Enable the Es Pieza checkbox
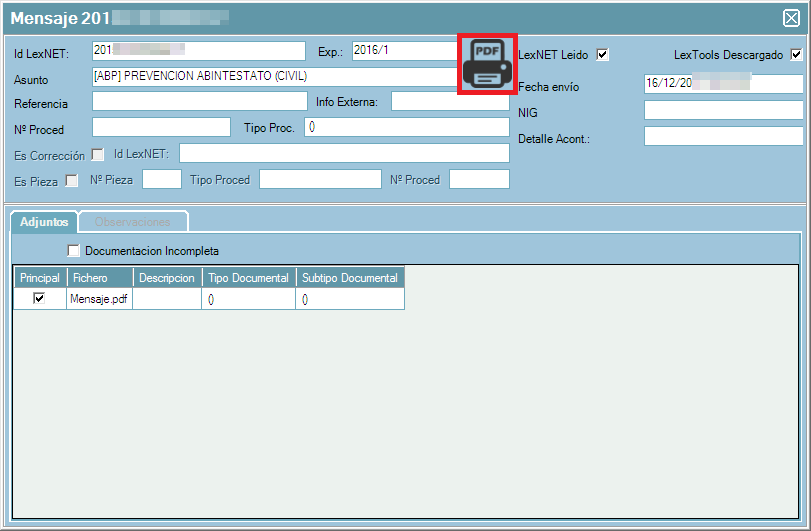 [72, 181]
